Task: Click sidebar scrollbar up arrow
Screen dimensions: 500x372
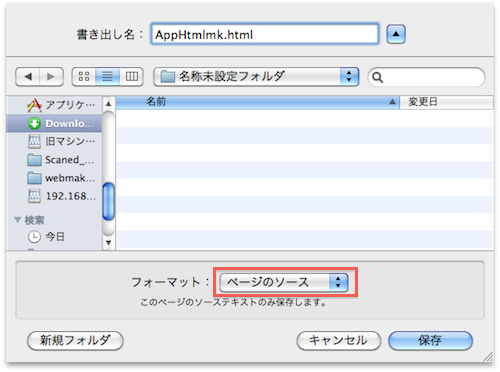Action: click(x=108, y=103)
